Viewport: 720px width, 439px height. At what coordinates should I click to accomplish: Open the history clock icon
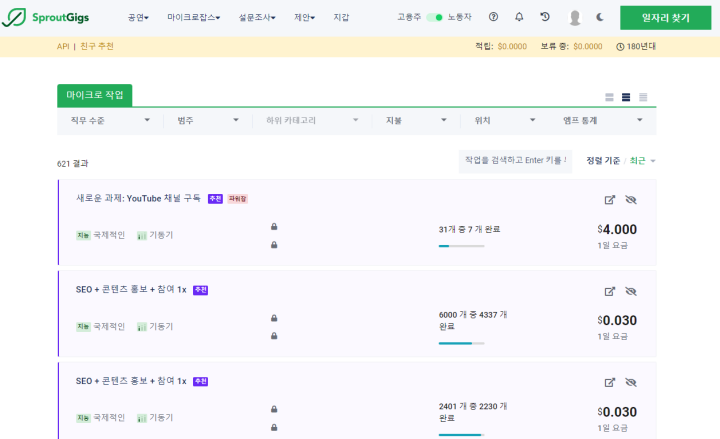tap(545, 17)
